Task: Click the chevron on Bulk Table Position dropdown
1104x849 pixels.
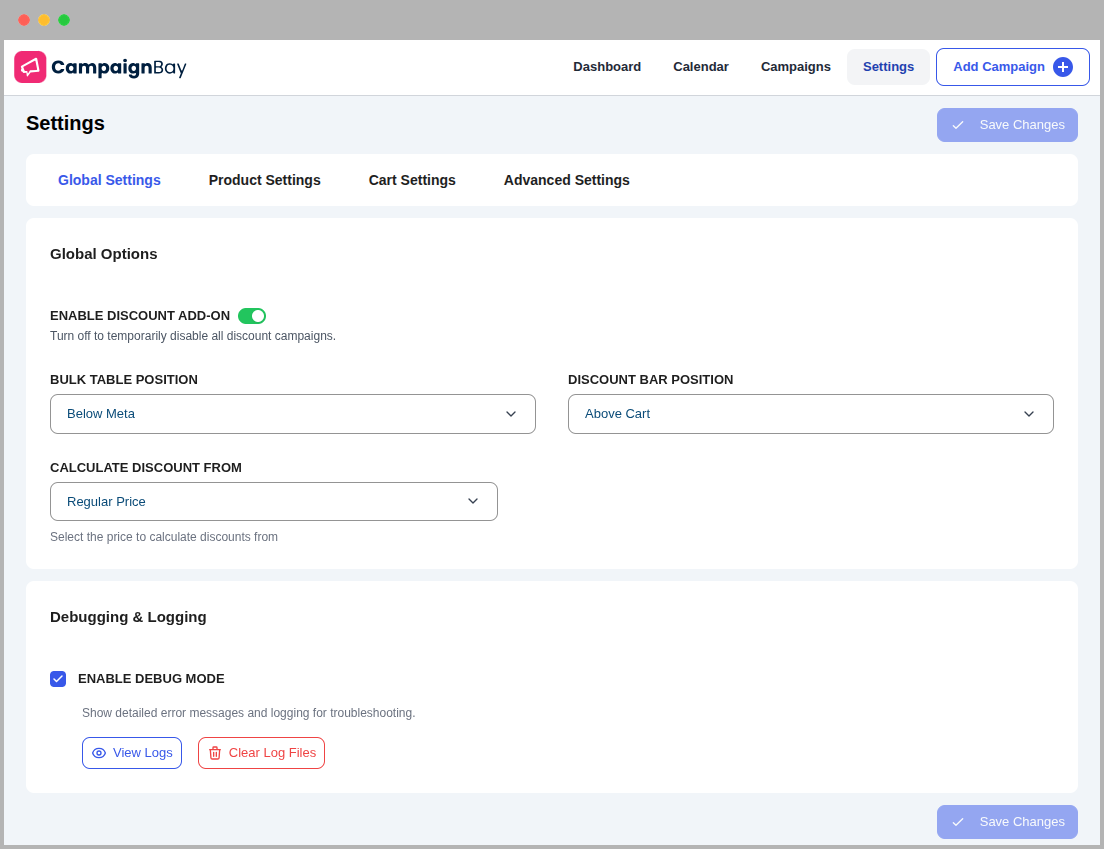Action: pyautogui.click(x=511, y=413)
